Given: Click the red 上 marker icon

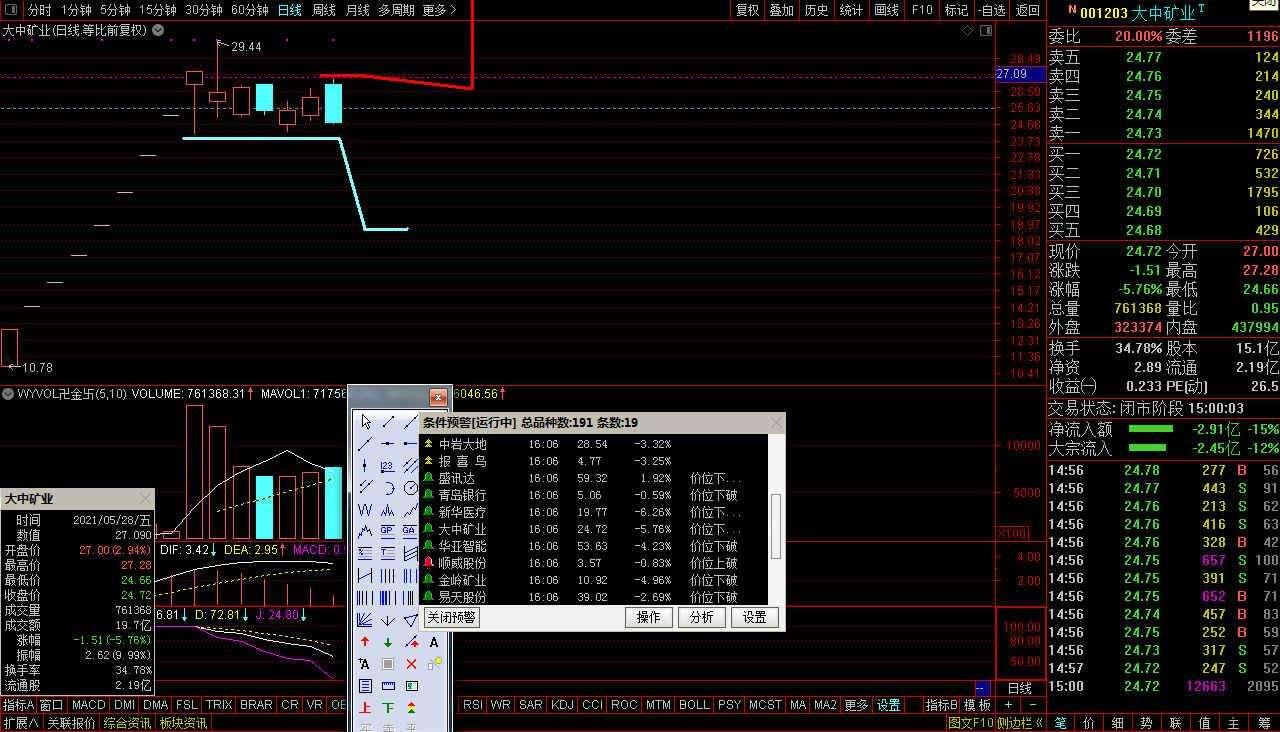Looking at the screenshot, I should tap(365, 708).
